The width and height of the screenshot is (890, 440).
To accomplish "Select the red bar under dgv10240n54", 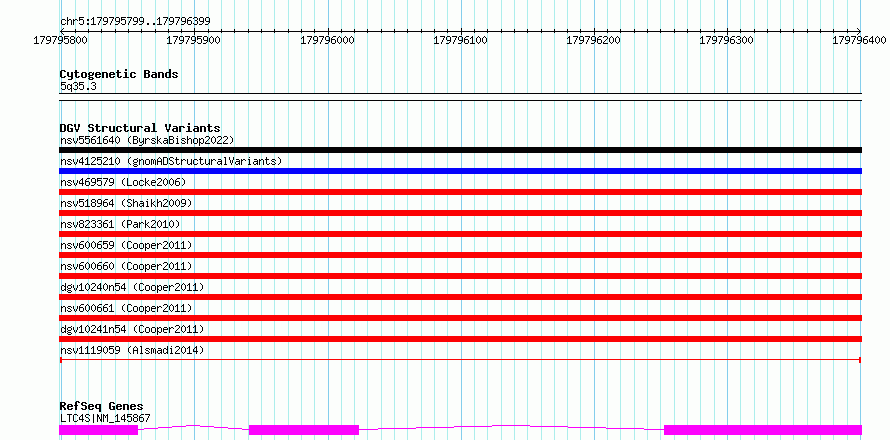I will [460, 297].
